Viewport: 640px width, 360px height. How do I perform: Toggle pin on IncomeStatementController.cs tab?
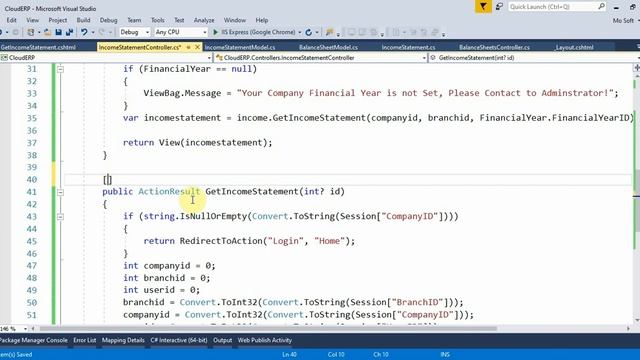pos(189,47)
